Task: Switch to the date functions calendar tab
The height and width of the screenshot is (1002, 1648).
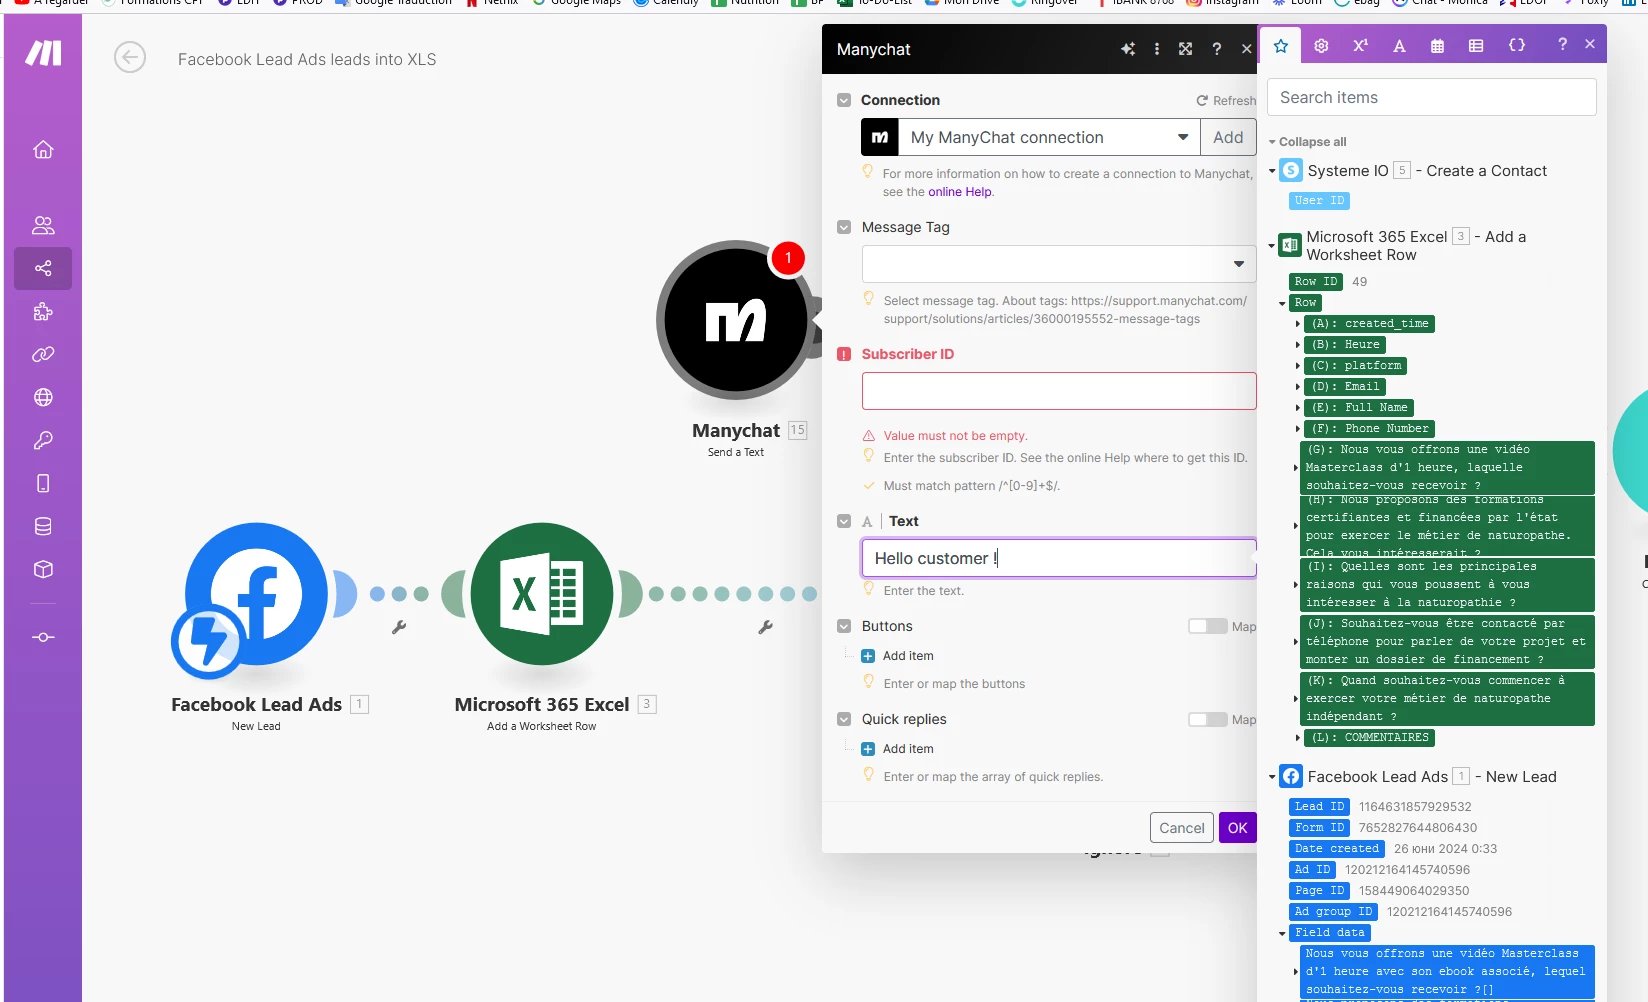Action: point(1437,46)
